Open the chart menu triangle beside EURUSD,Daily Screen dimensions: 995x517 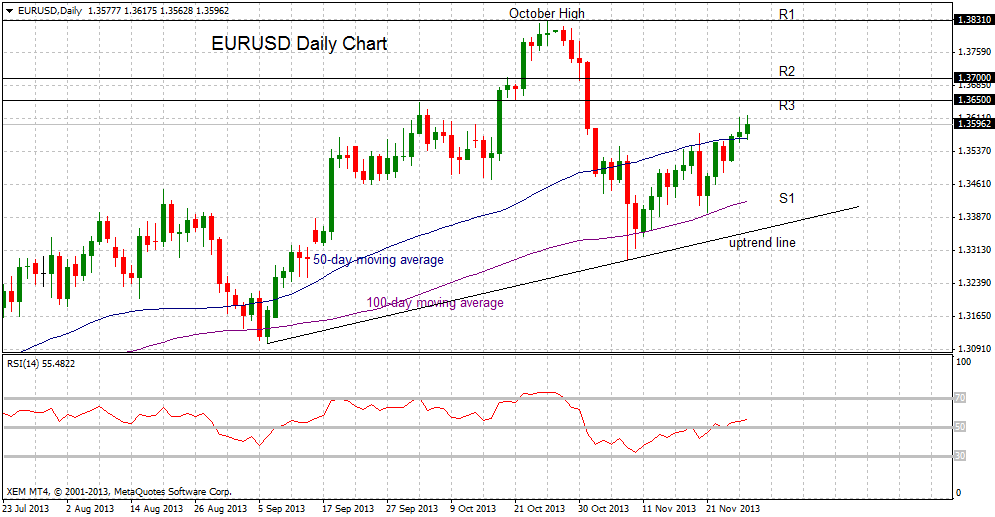coord(9,11)
